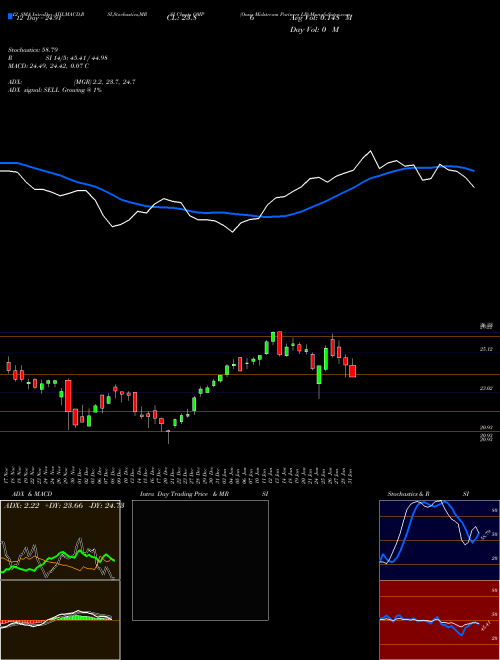Select the 'Stochastics: 58.79' reading

point(33,50)
